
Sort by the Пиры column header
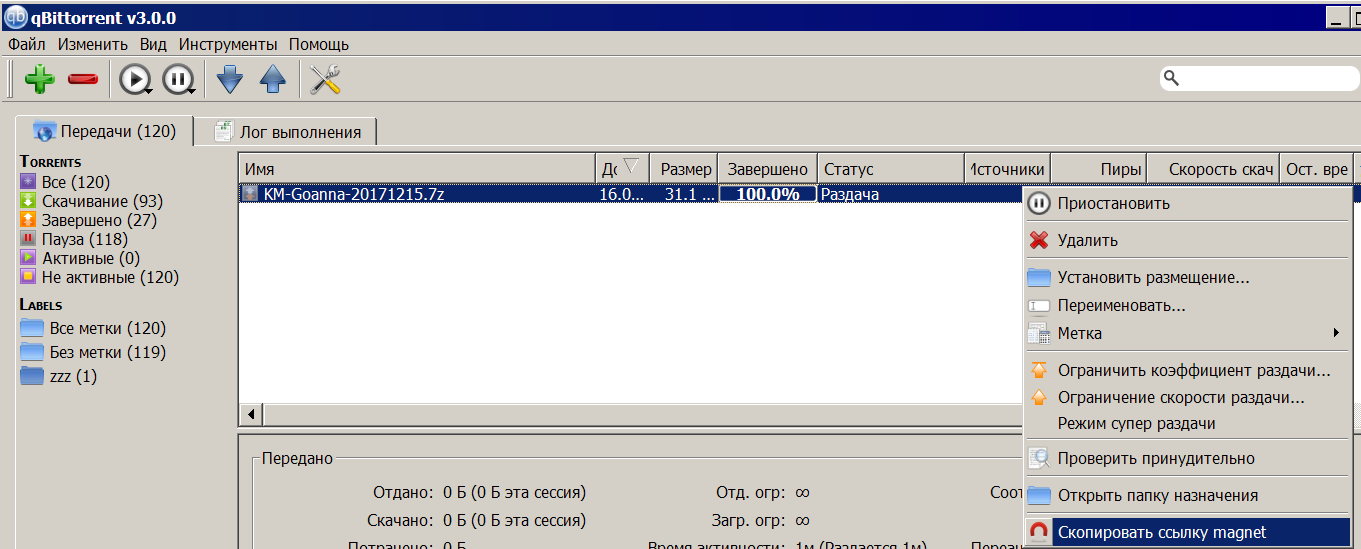(1098, 169)
